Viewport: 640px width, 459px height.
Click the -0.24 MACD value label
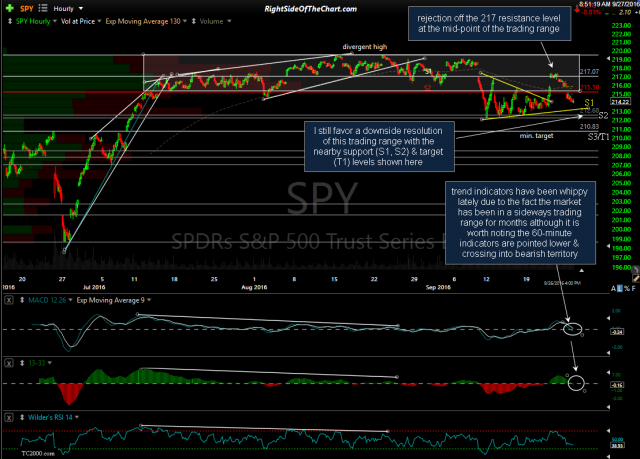pyautogui.click(x=617, y=332)
